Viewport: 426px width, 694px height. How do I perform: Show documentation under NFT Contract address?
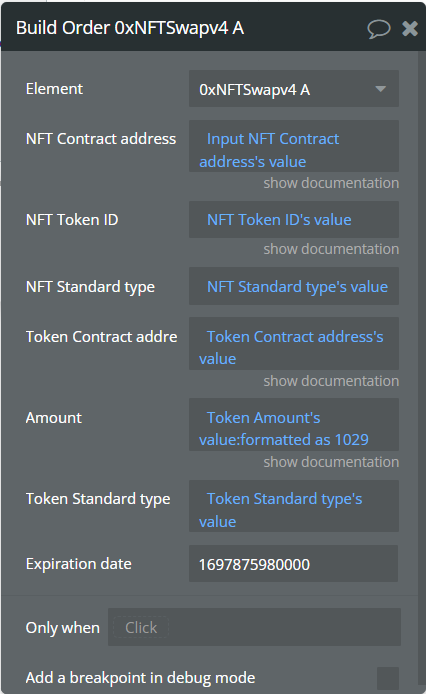click(331, 183)
